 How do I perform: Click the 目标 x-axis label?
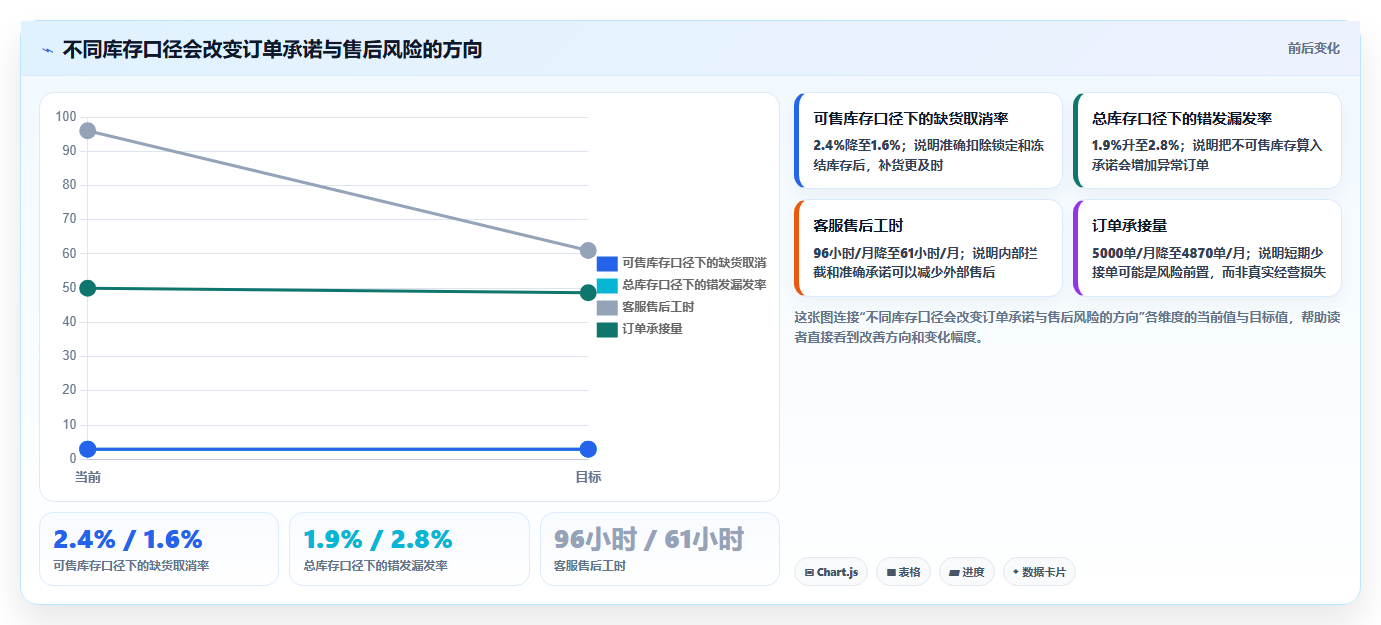(x=588, y=477)
